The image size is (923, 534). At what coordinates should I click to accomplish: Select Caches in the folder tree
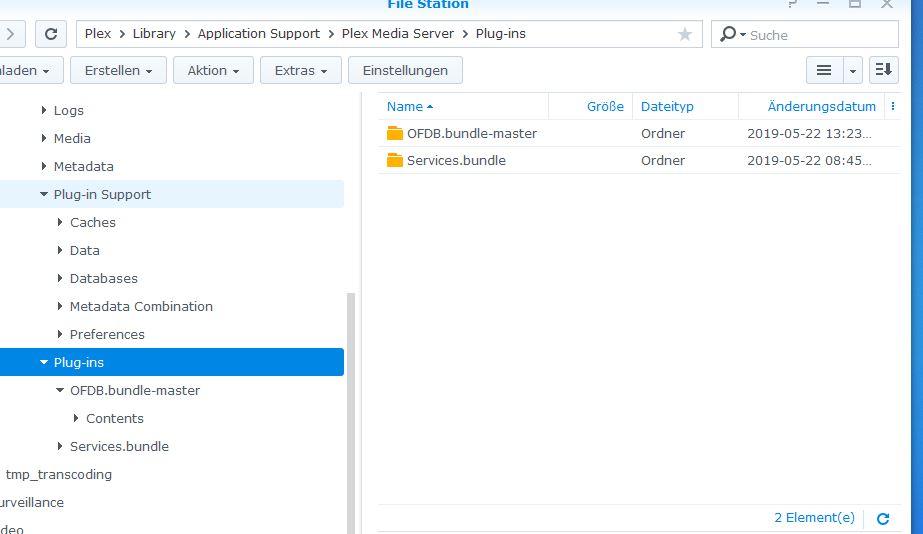92,223
